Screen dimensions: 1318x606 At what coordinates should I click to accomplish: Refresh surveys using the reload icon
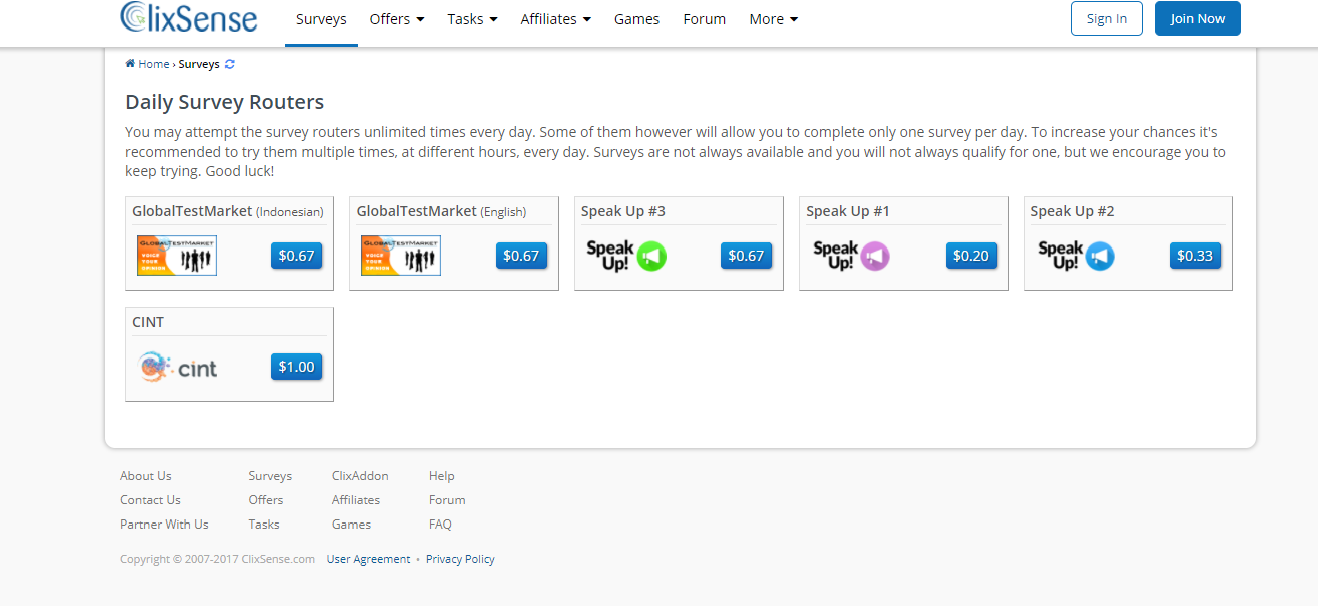point(230,64)
